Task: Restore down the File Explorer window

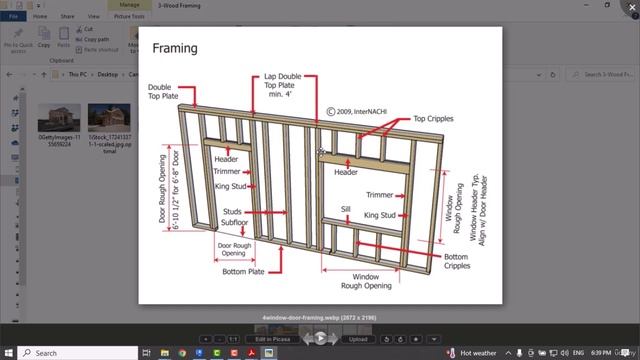Action: (607, 5)
